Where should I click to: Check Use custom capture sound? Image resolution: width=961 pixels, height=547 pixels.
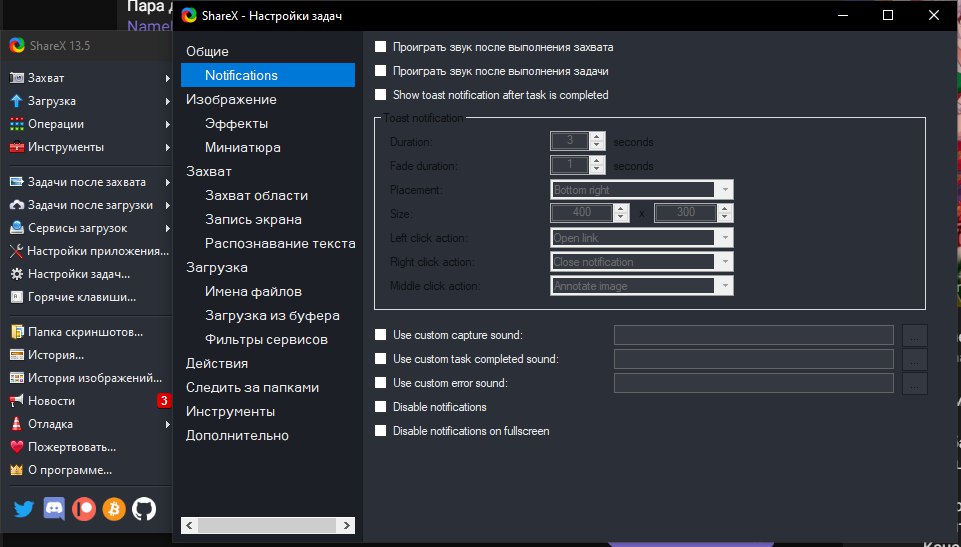point(381,334)
